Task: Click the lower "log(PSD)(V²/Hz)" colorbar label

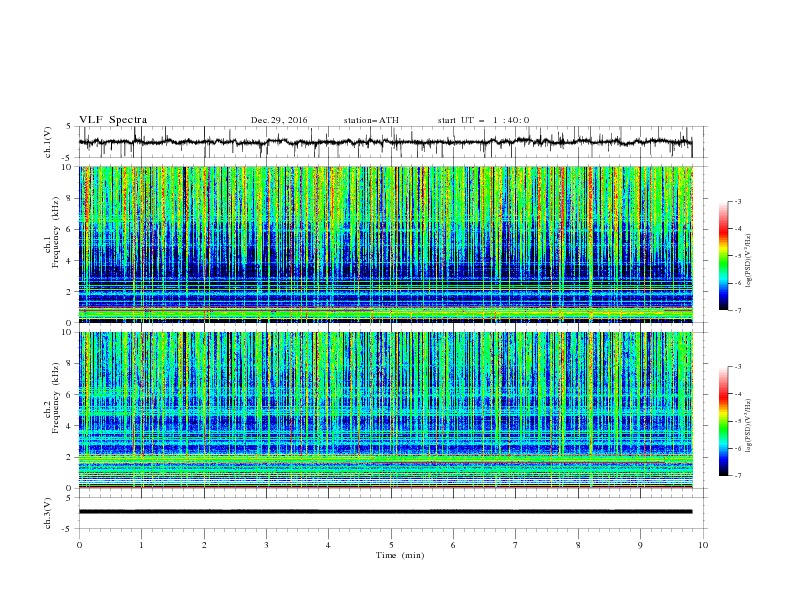Action: pyautogui.click(x=748, y=425)
